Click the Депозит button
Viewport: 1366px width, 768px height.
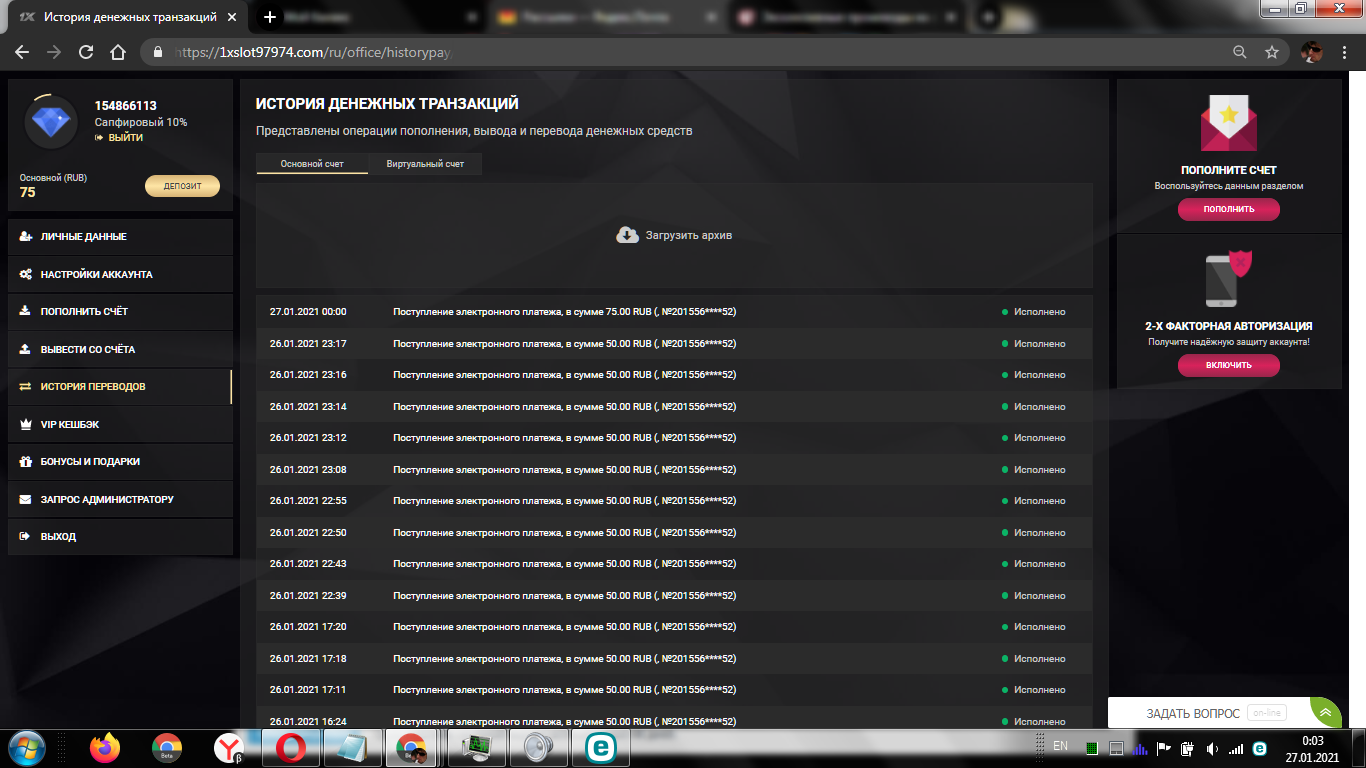coord(182,186)
